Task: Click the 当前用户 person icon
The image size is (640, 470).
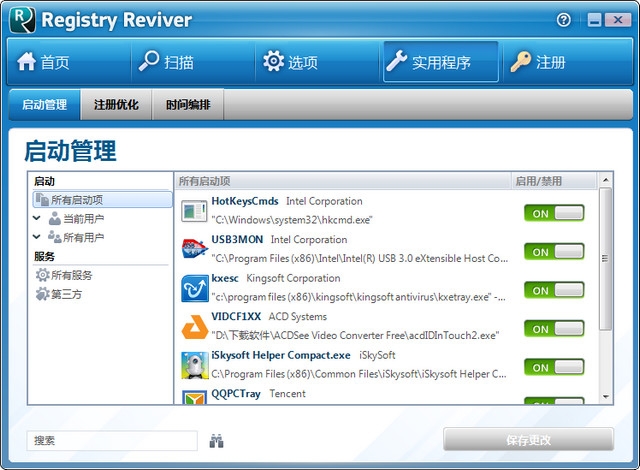Action: pos(54,218)
